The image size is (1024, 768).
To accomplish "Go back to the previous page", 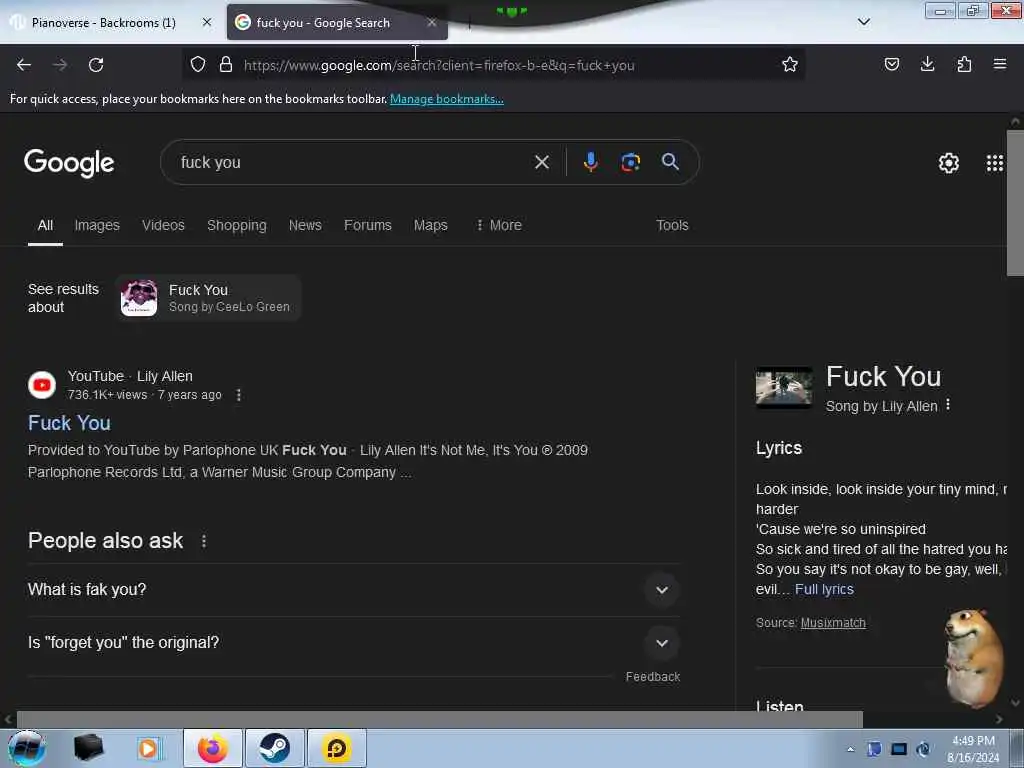I will (24, 65).
